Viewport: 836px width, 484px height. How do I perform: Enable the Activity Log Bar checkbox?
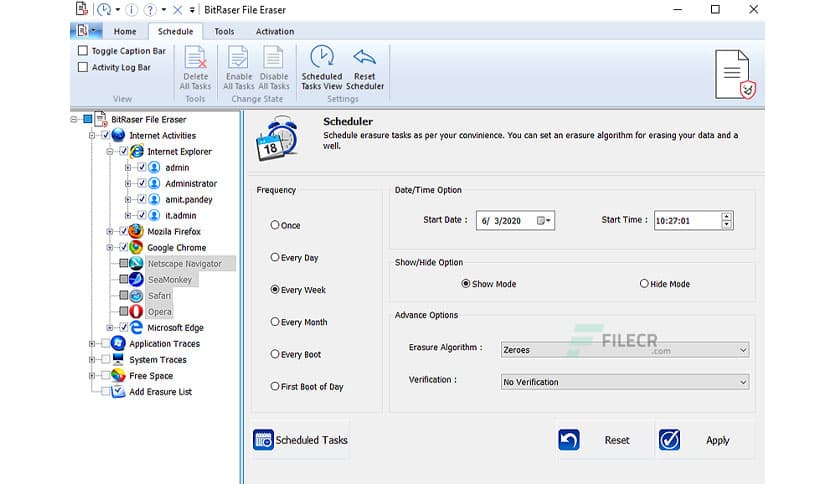click(83, 67)
